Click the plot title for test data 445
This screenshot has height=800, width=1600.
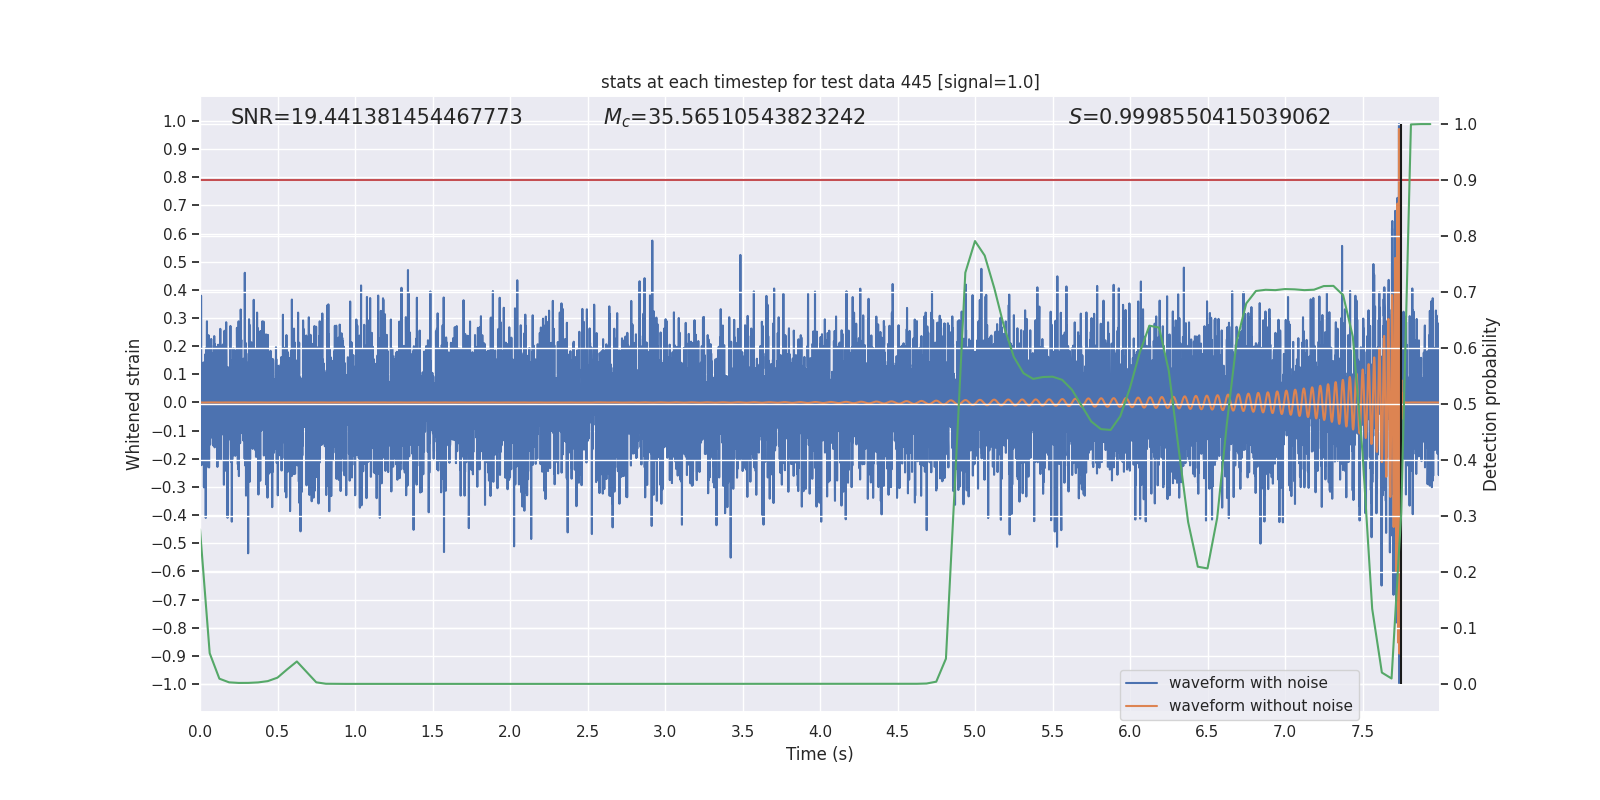pyautogui.click(x=820, y=82)
